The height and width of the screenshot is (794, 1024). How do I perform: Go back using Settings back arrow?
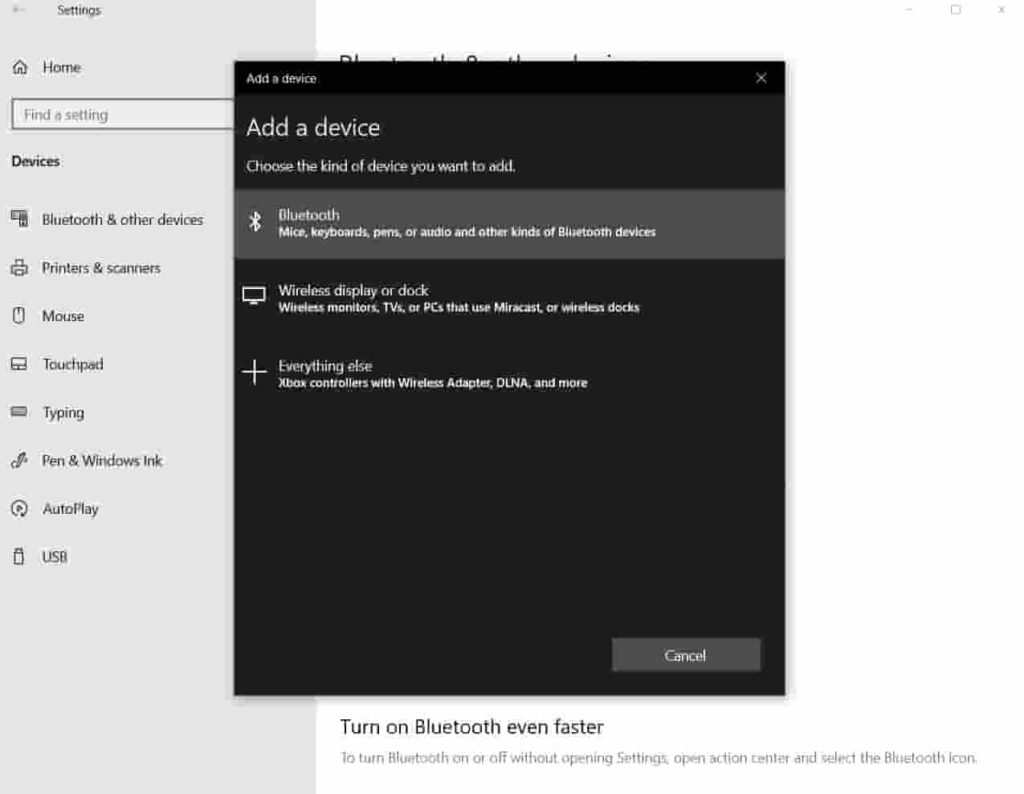pos(18,10)
